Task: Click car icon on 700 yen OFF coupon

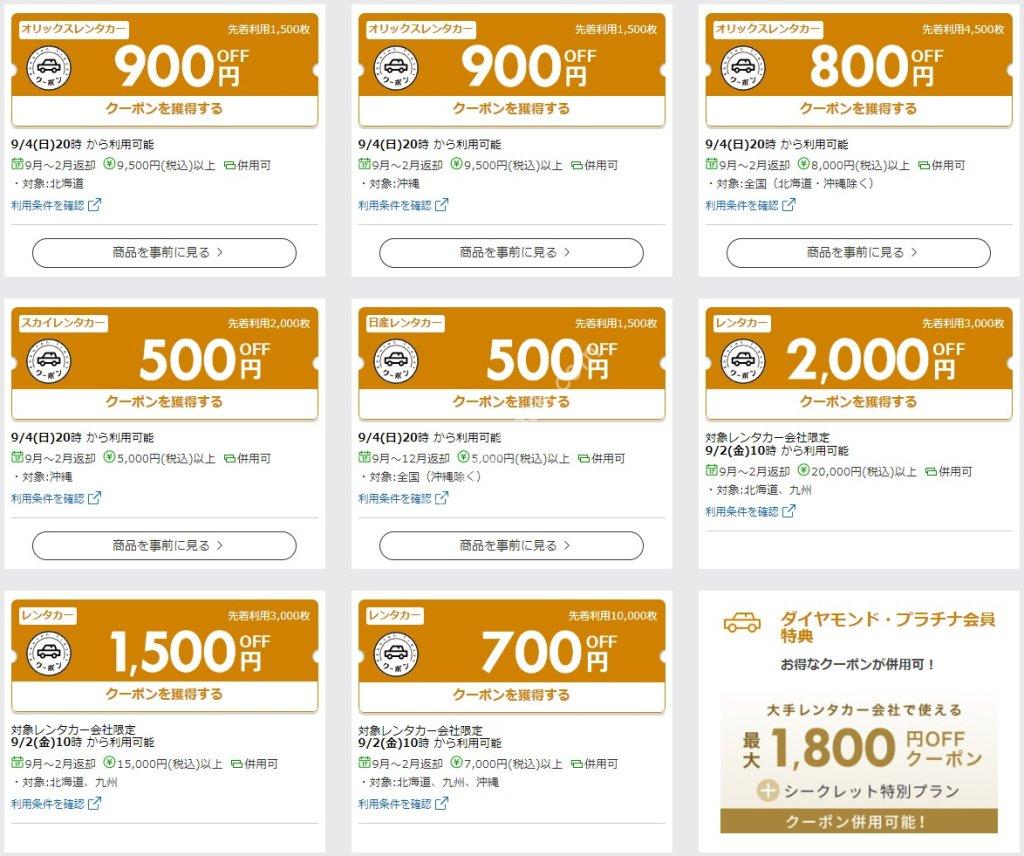Action: coord(396,654)
